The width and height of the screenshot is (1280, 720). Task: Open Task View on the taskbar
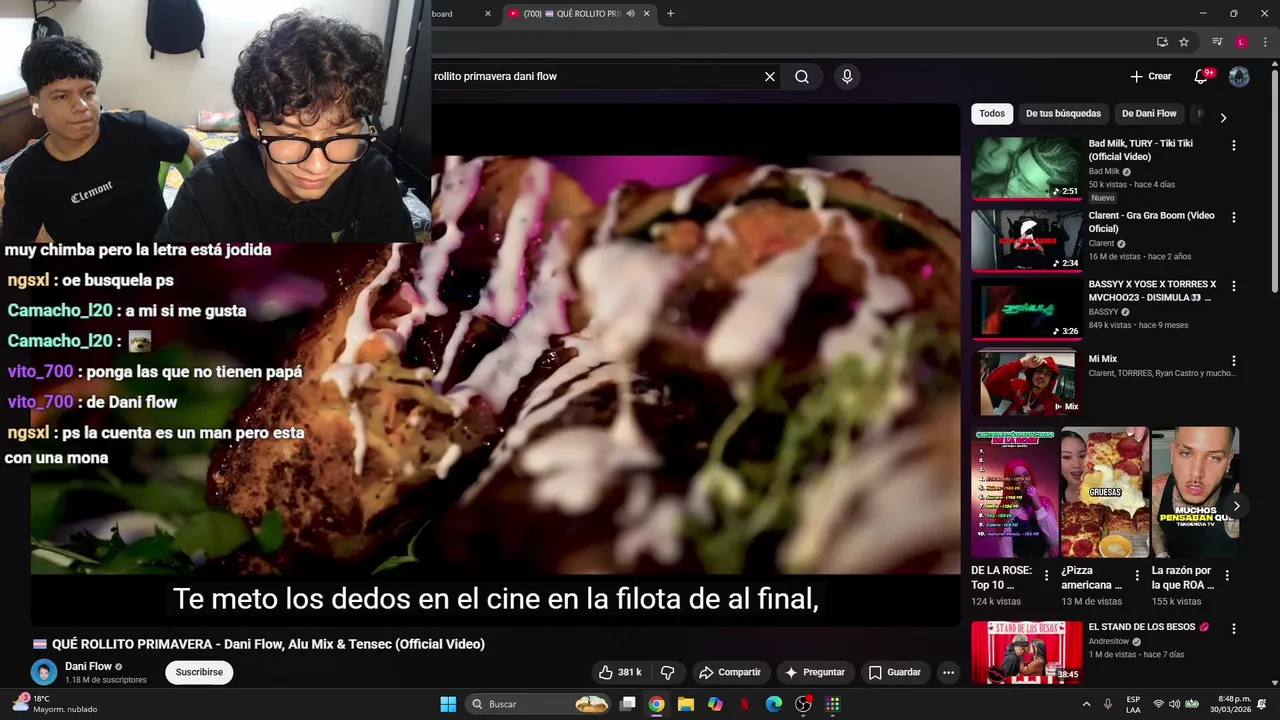pyautogui.click(x=627, y=704)
